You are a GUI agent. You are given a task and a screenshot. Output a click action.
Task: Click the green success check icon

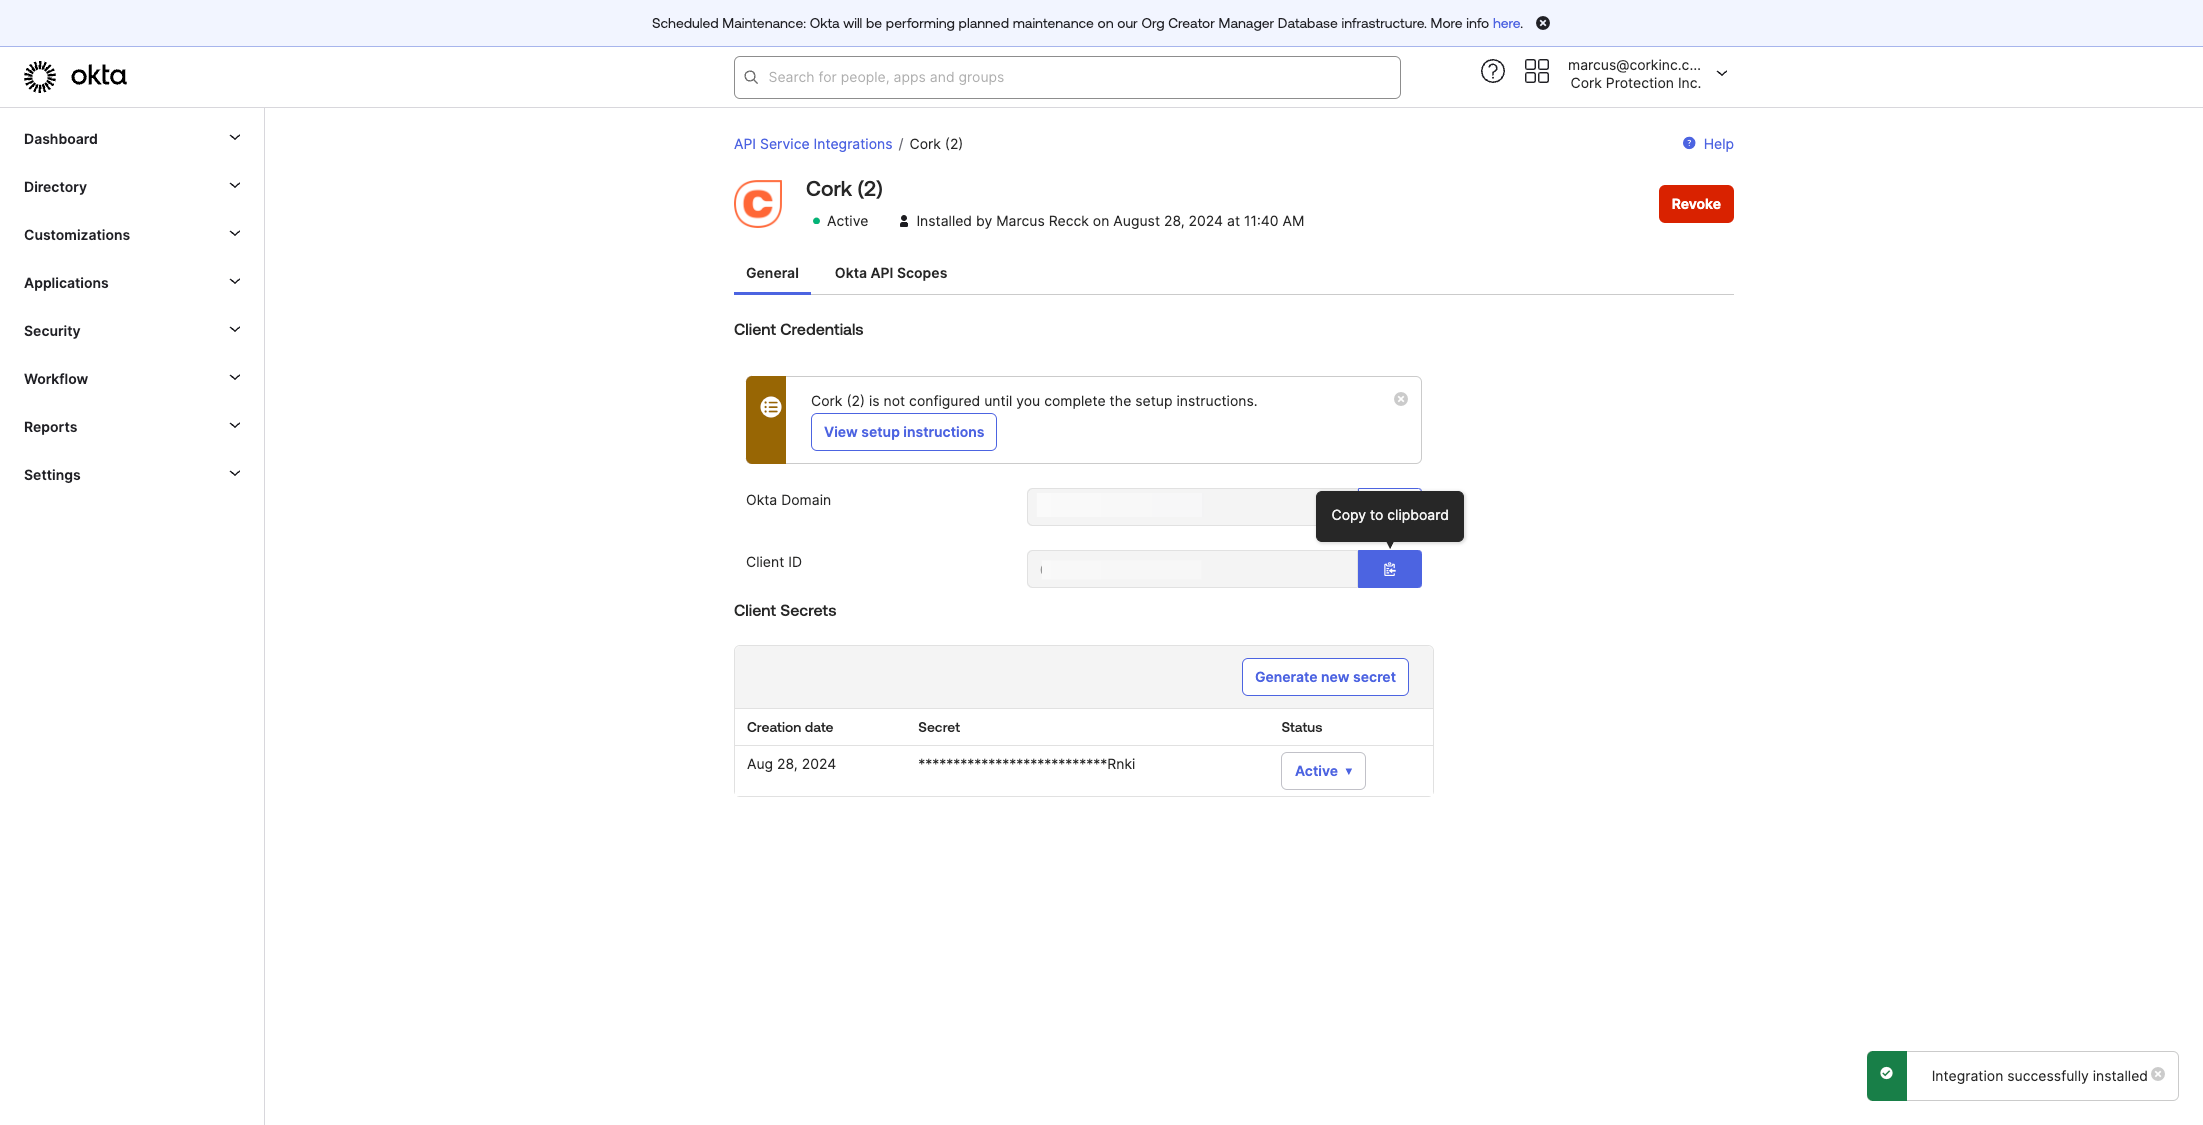[x=1886, y=1073]
